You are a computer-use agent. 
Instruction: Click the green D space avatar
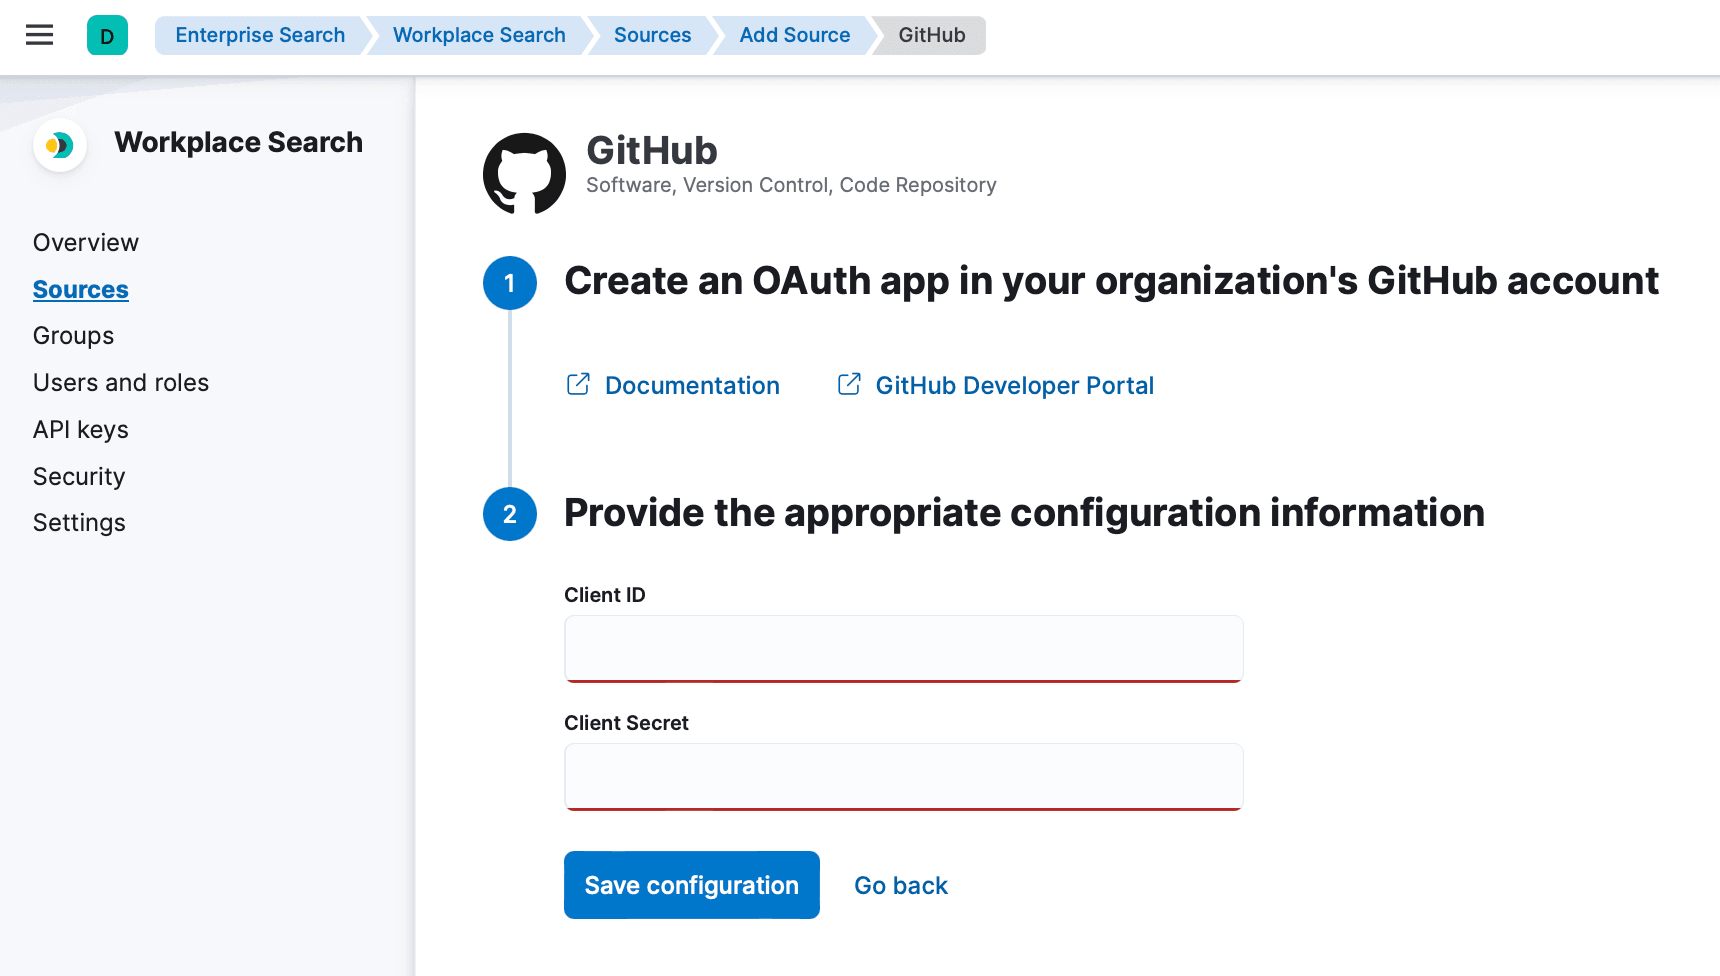(107, 35)
